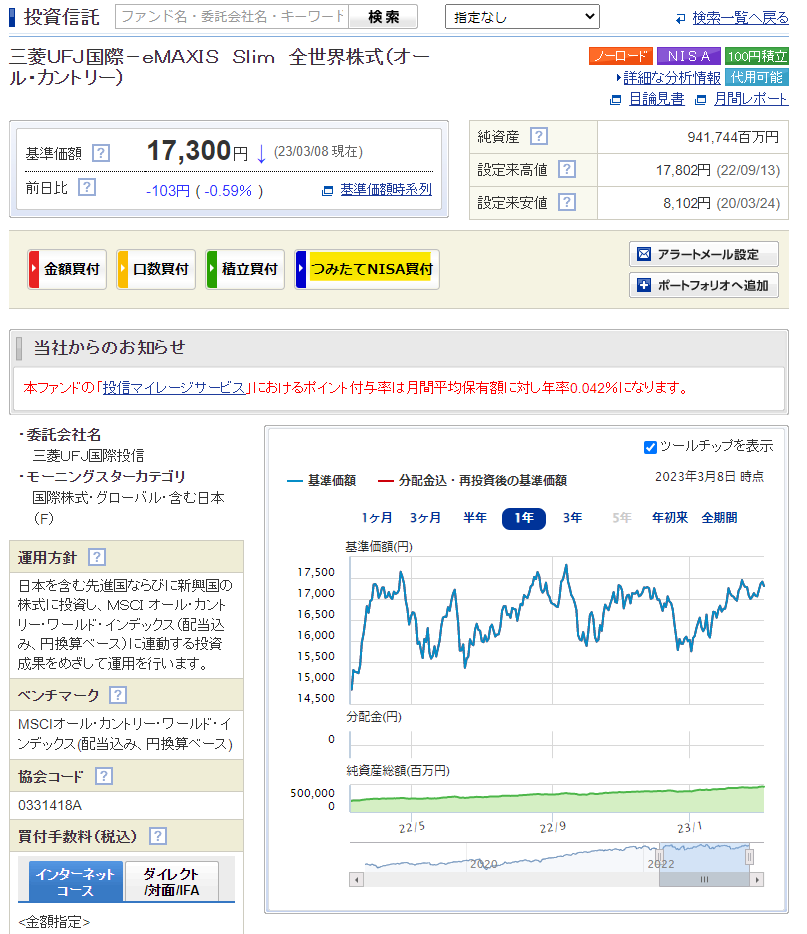
Task: Click the 口数買付 button
Action: (156, 269)
